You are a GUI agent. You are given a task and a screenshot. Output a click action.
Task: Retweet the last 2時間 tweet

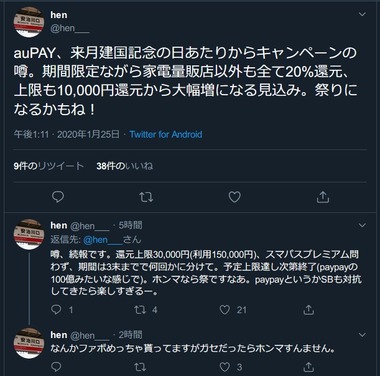coord(140,367)
